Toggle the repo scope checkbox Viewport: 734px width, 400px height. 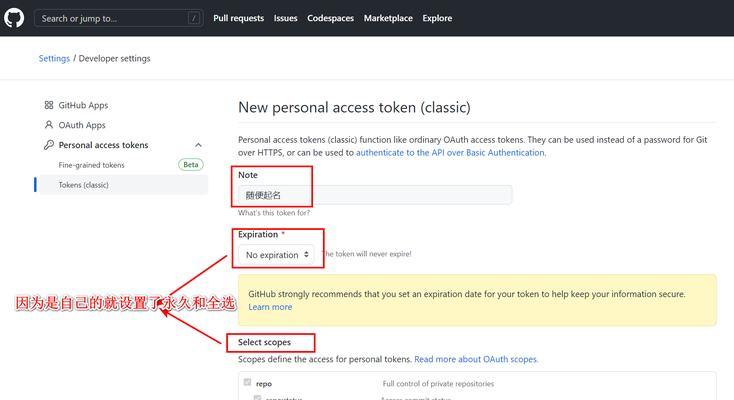click(x=248, y=382)
